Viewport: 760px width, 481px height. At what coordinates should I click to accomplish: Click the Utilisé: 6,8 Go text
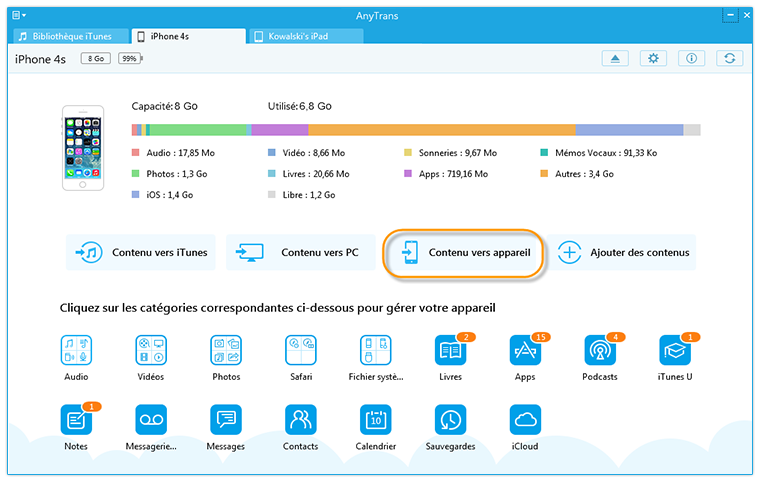pyautogui.click(x=300, y=106)
